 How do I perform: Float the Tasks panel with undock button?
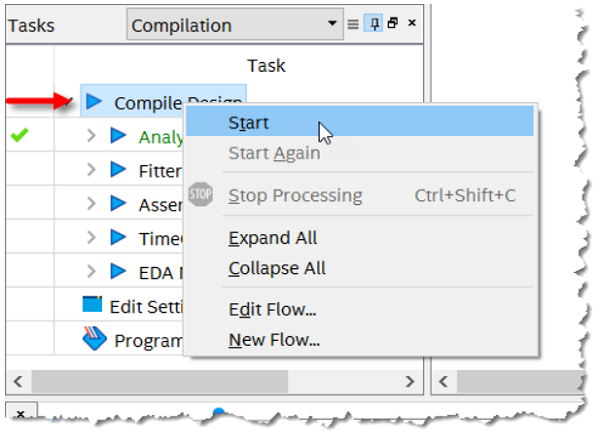(392, 24)
